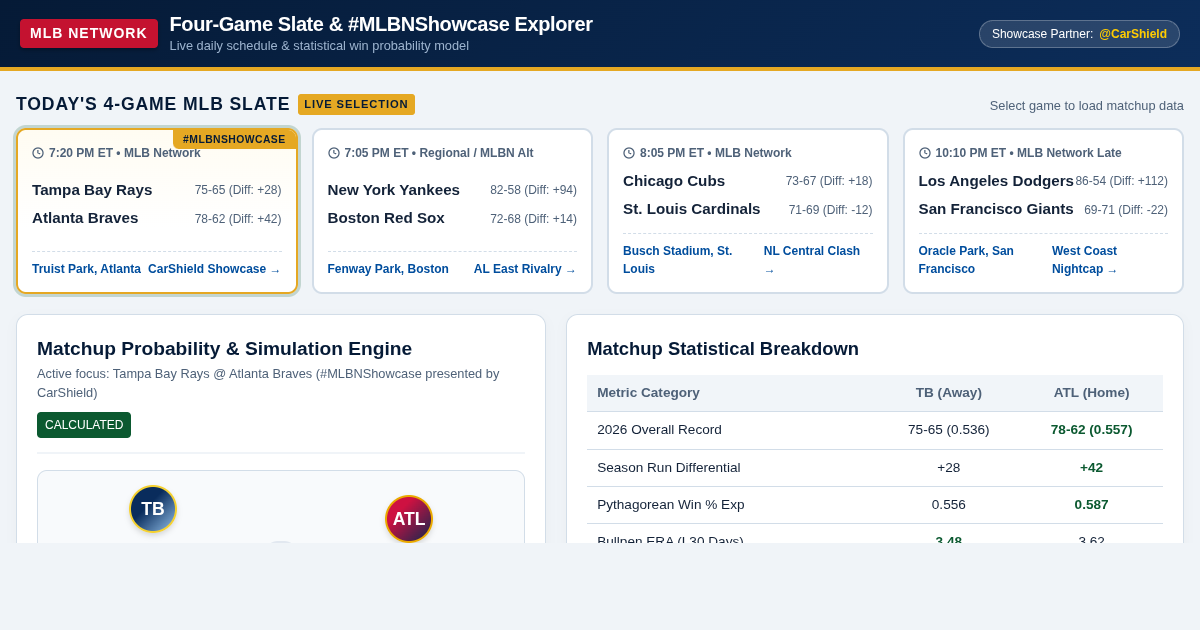Click the TB (Away) column header
The width and height of the screenshot is (1200, 630).
[949, 393]
